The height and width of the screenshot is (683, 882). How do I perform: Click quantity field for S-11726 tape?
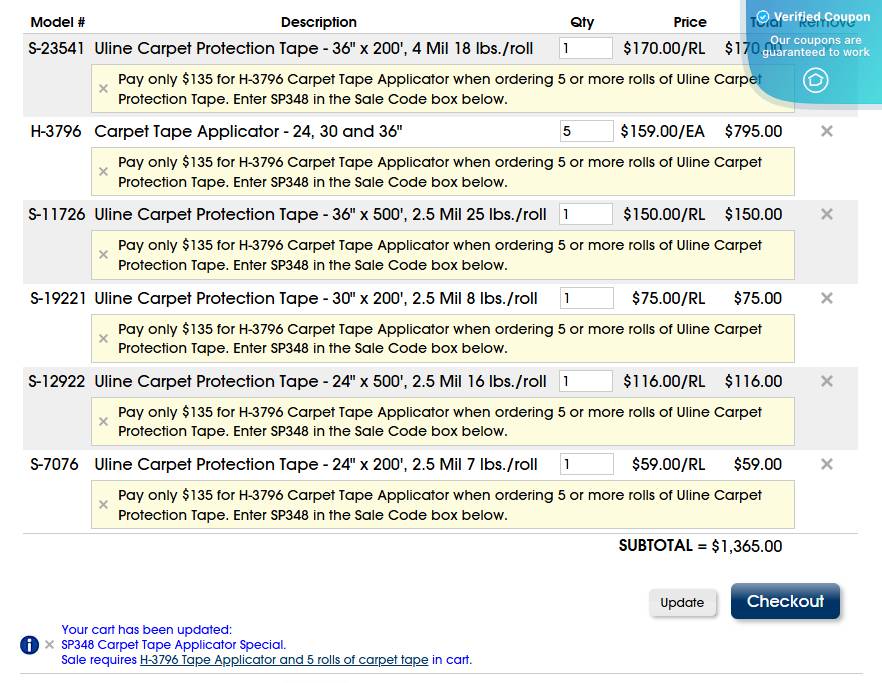tap(586, 214)
